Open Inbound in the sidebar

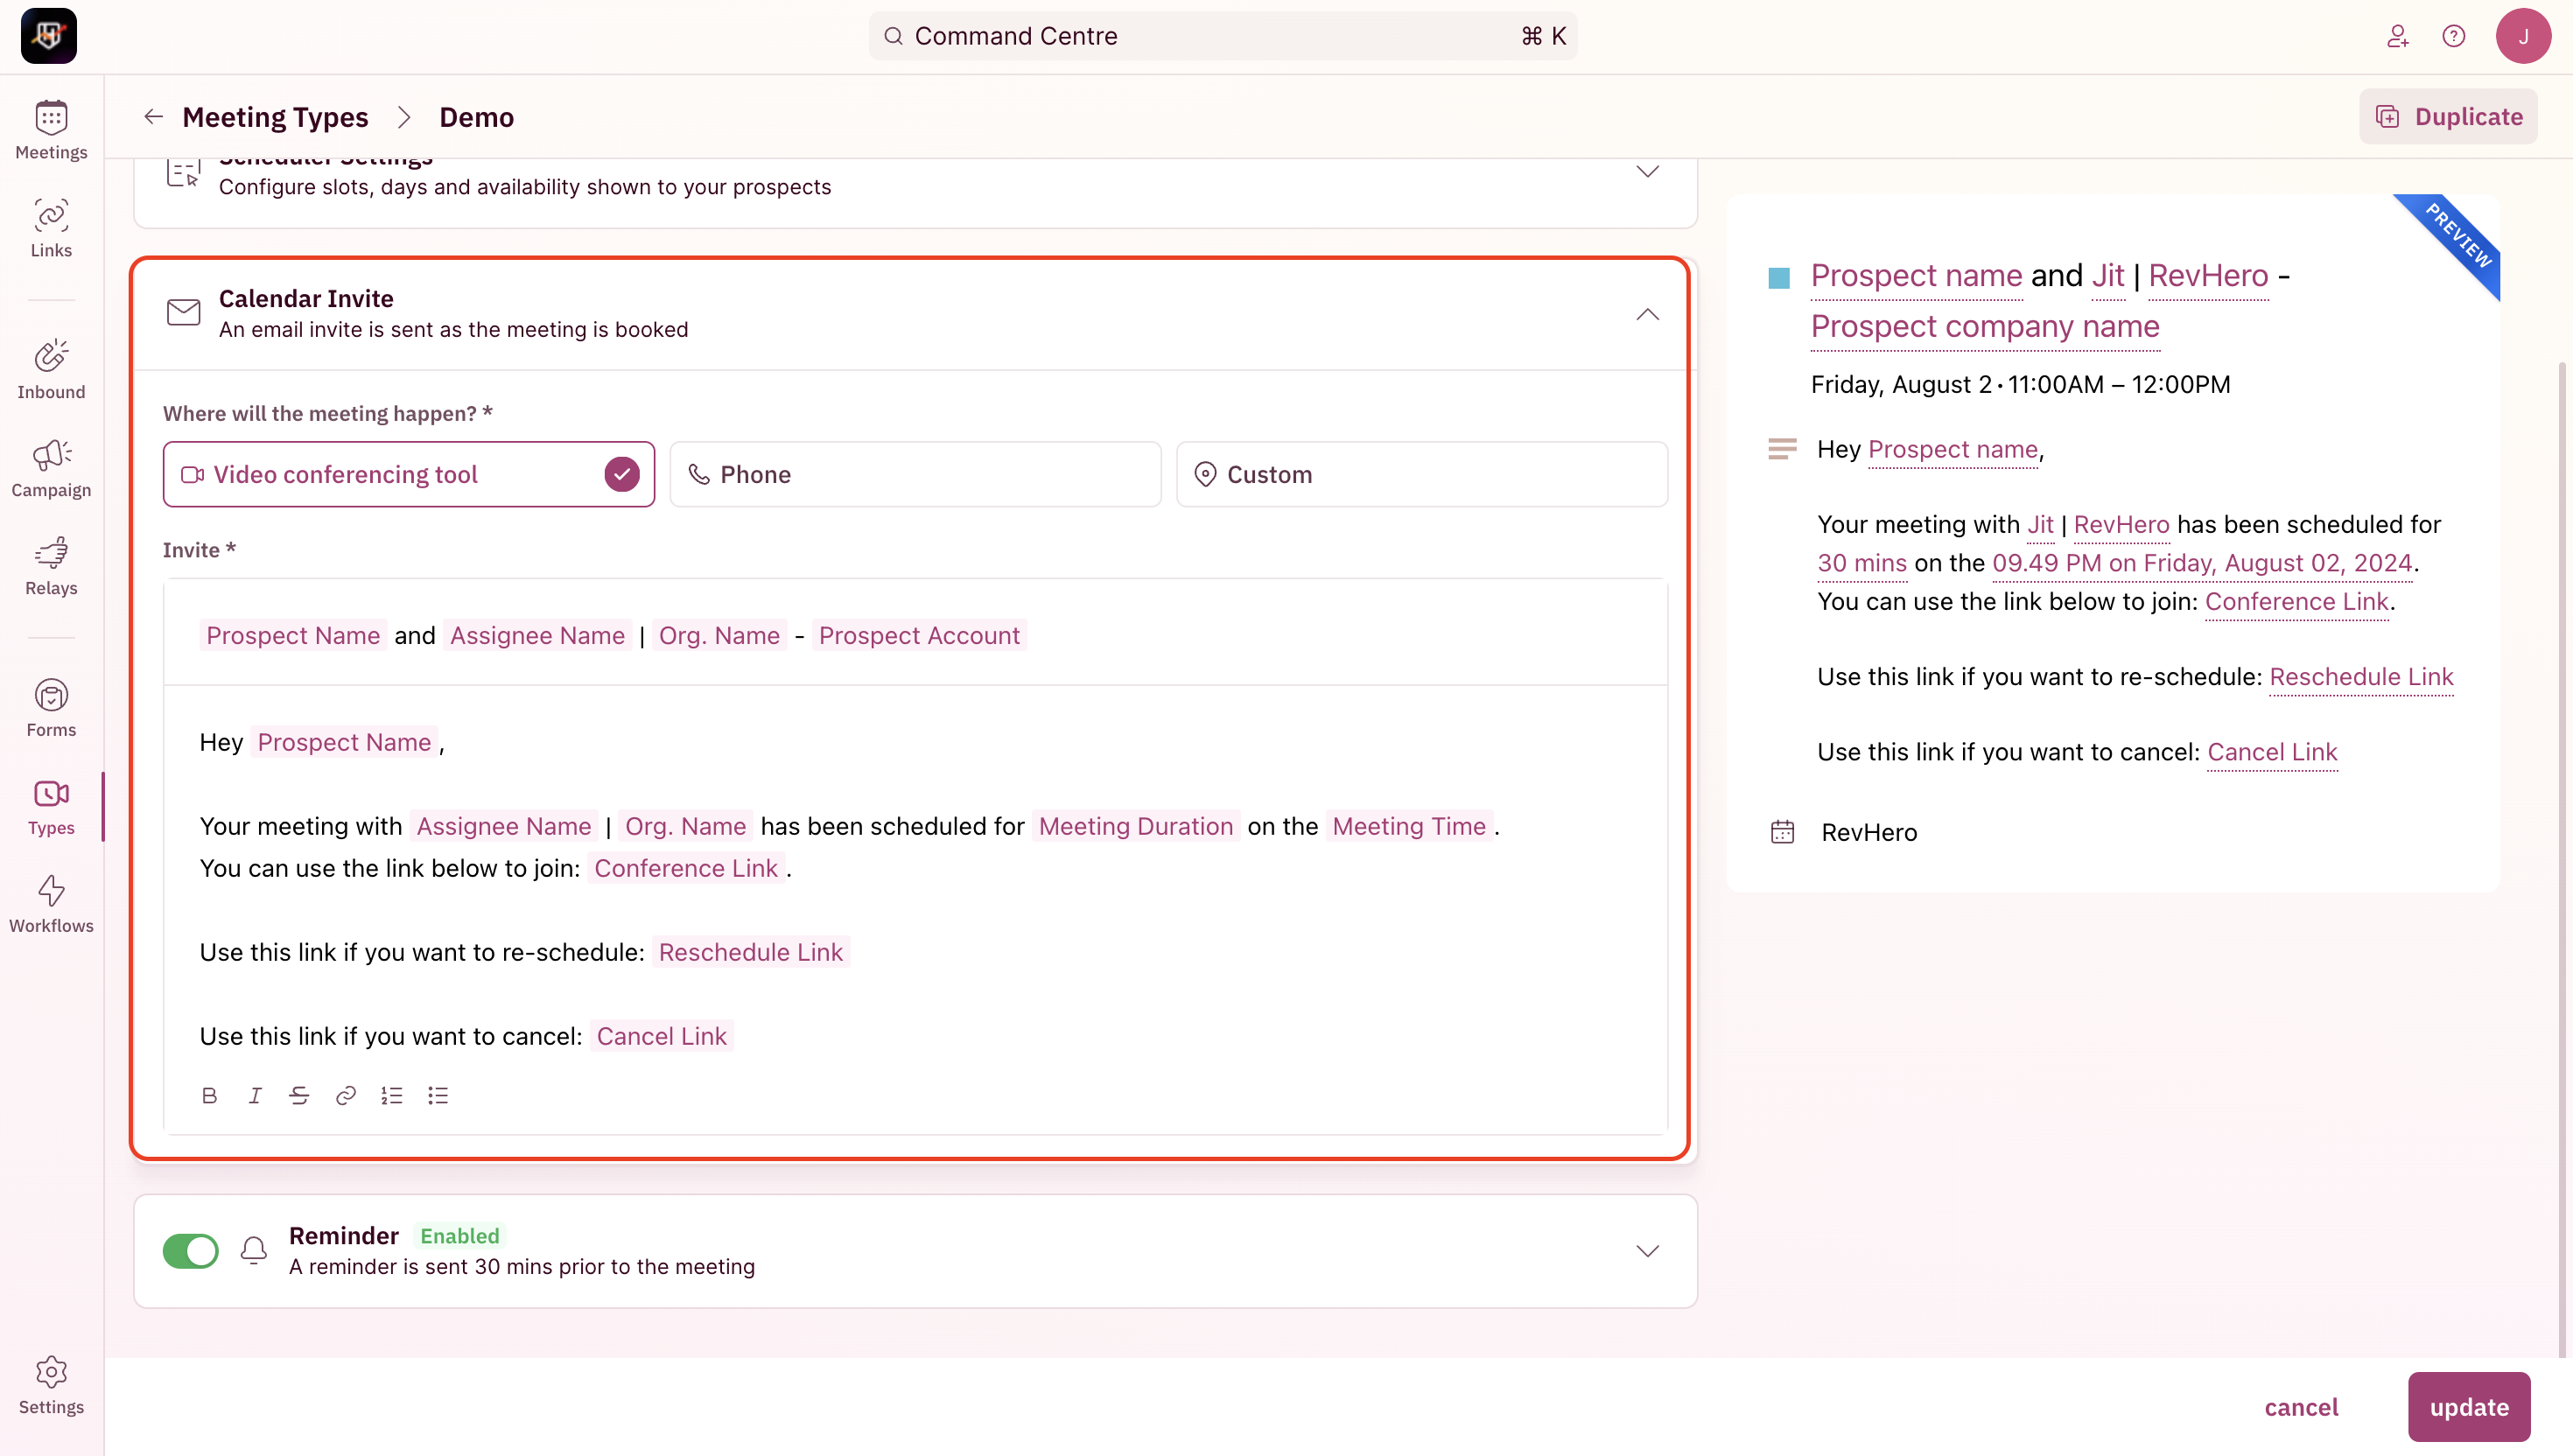[51, 371]
